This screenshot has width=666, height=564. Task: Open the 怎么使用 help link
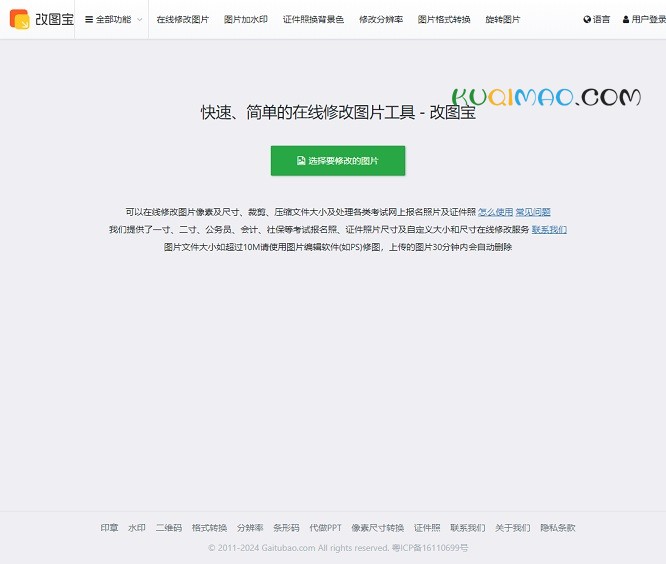click(x=496, y=212)
